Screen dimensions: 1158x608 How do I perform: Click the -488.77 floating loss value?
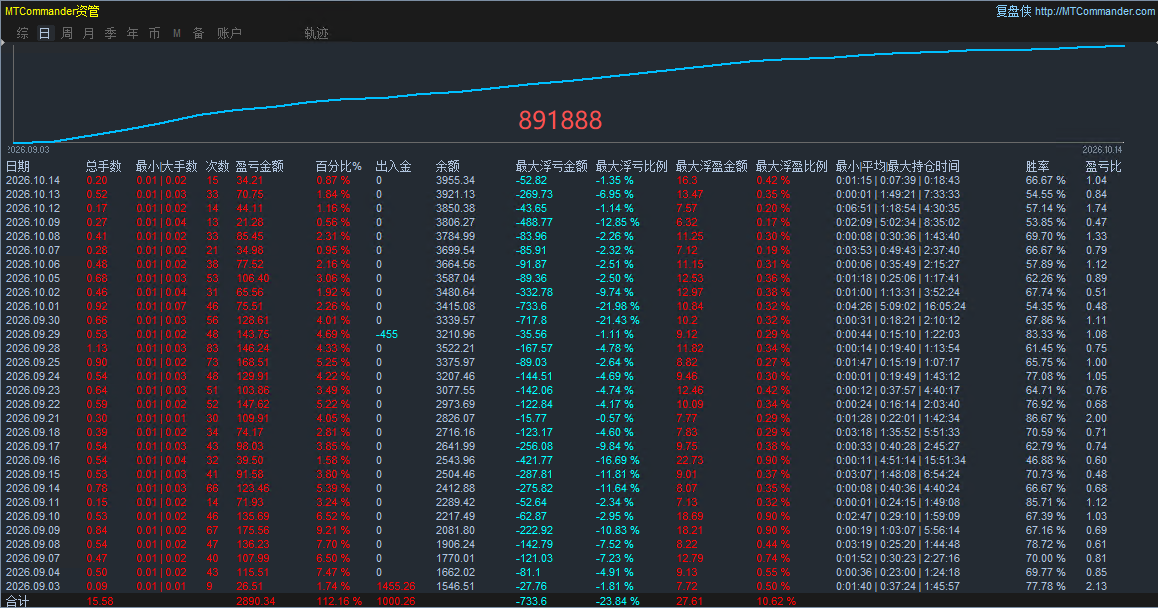coord(534,222)
